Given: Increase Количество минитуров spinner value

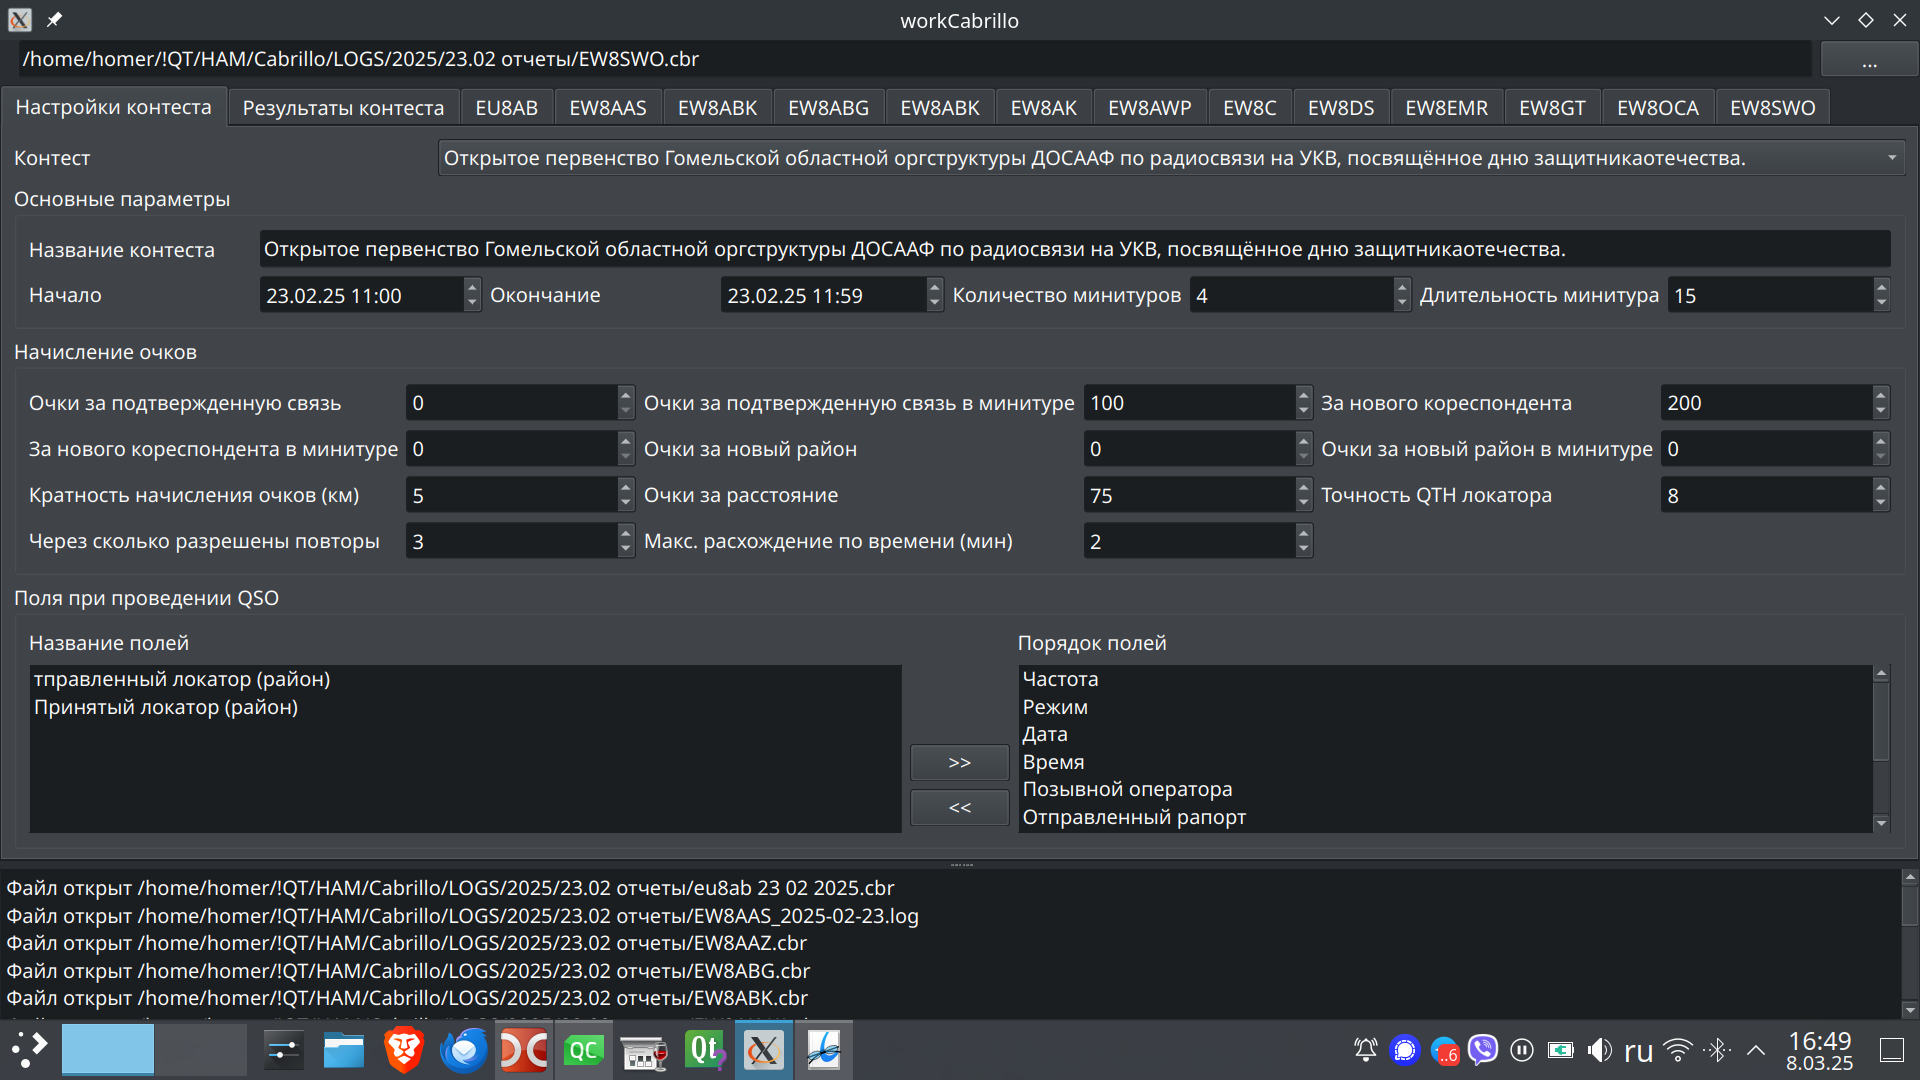Looking at the screenshot, I should [1401, 288].
